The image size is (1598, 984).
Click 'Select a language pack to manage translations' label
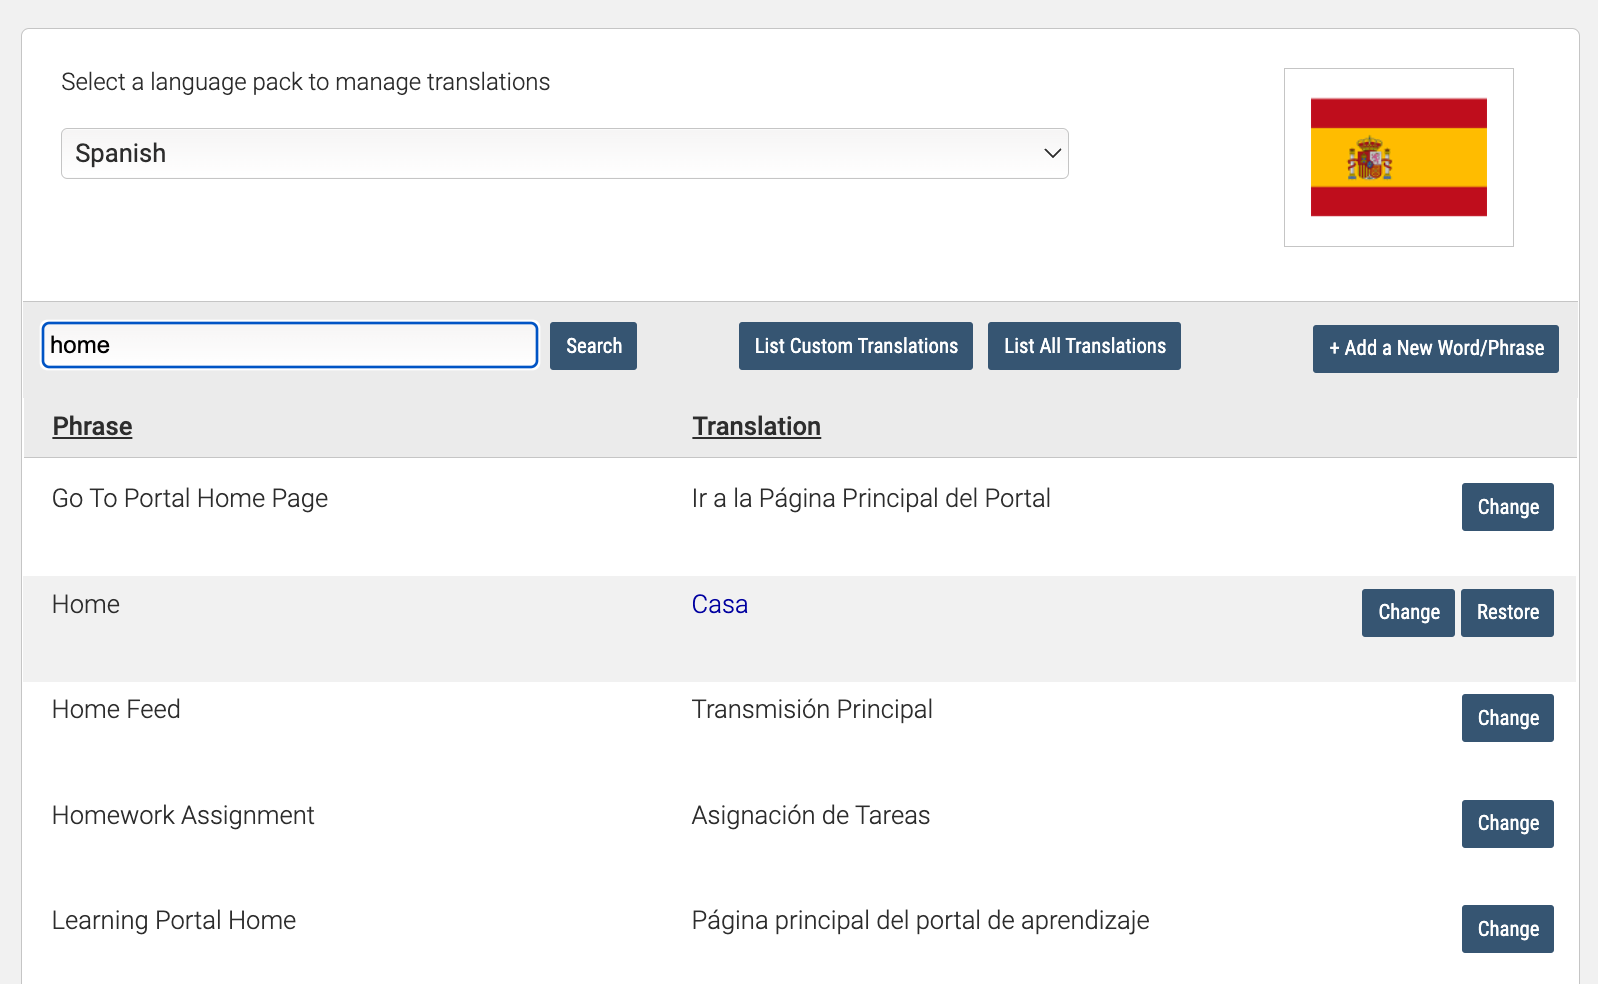[x=306, y=82]
